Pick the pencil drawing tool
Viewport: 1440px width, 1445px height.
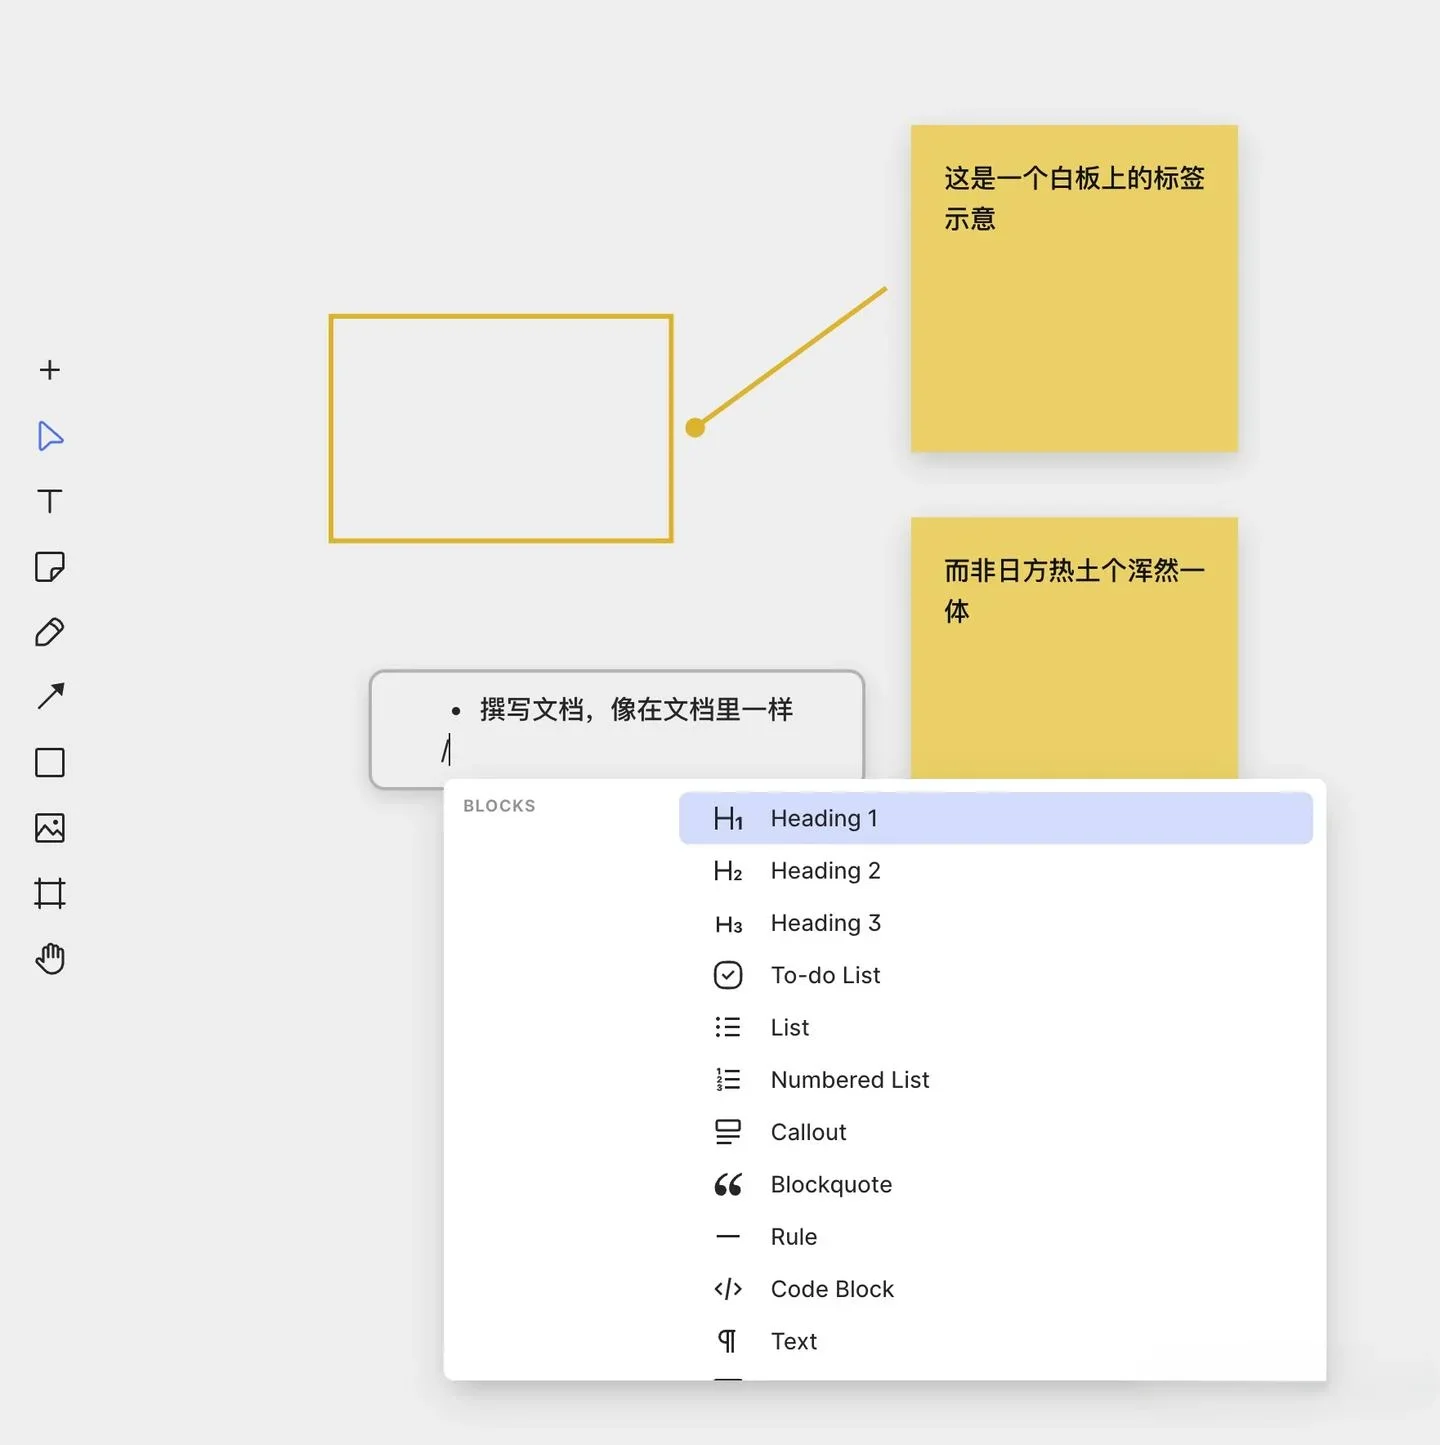[50, 632]
